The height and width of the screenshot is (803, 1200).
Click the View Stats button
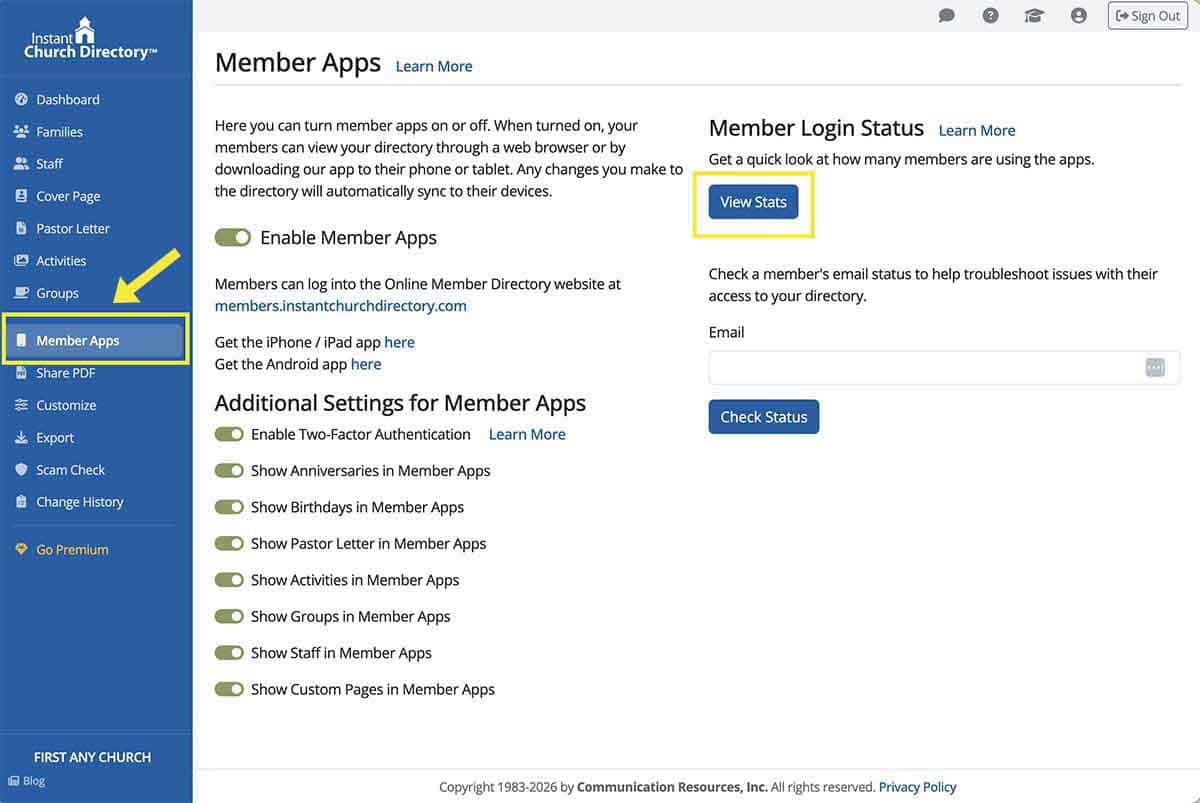753,202
